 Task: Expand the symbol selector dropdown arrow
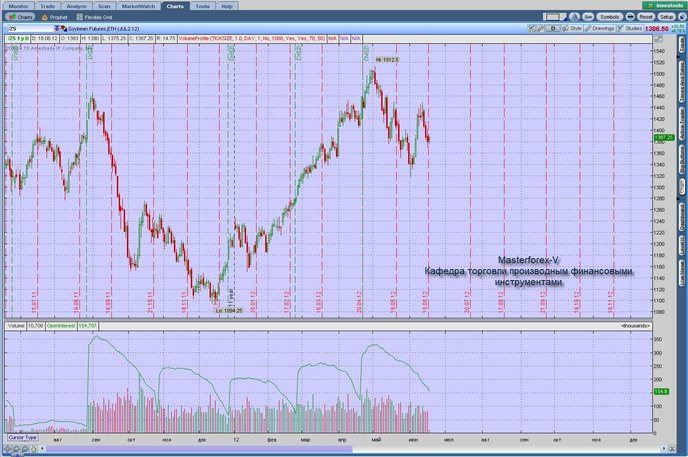57,29
